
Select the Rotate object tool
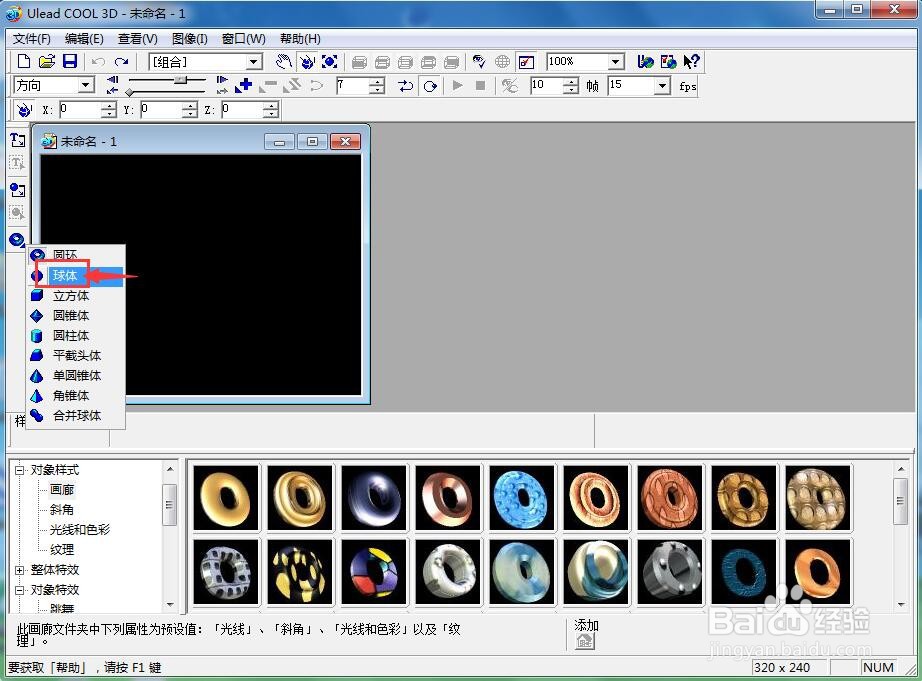(307, 61)
